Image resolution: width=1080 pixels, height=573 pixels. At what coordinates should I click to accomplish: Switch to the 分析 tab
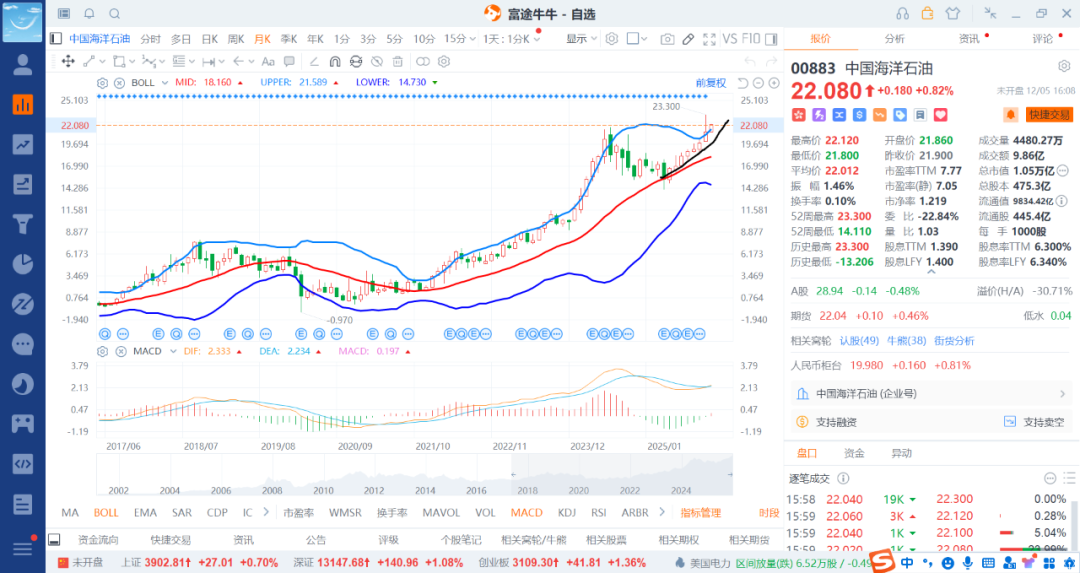pyautogui.click(x=894, y=39)
